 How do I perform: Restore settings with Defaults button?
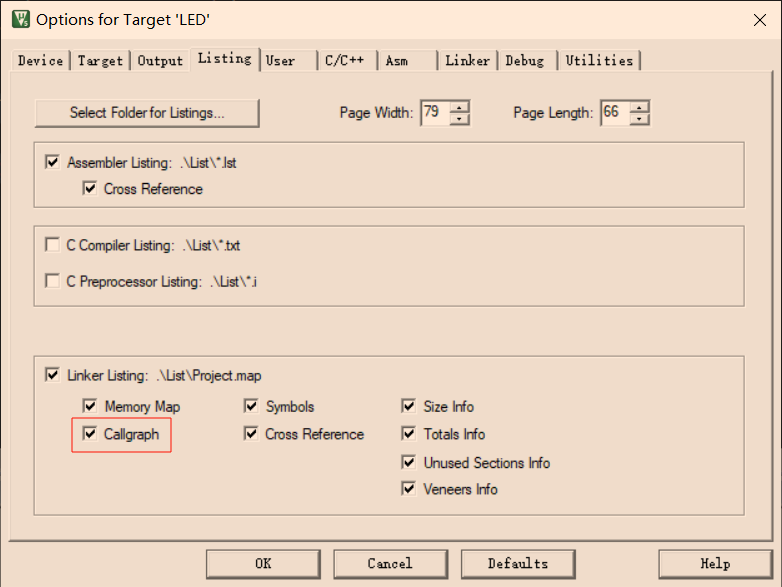click(x=518, y=564)
